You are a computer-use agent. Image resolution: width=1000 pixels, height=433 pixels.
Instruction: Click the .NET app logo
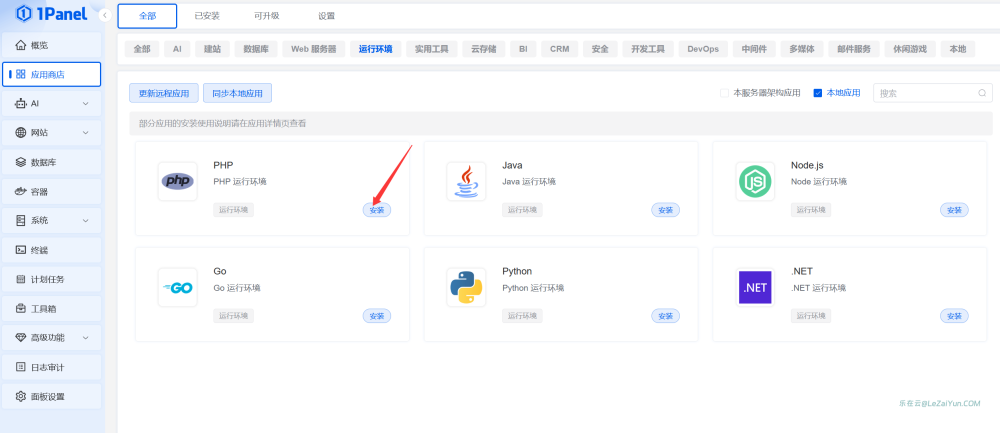[755, 288]
